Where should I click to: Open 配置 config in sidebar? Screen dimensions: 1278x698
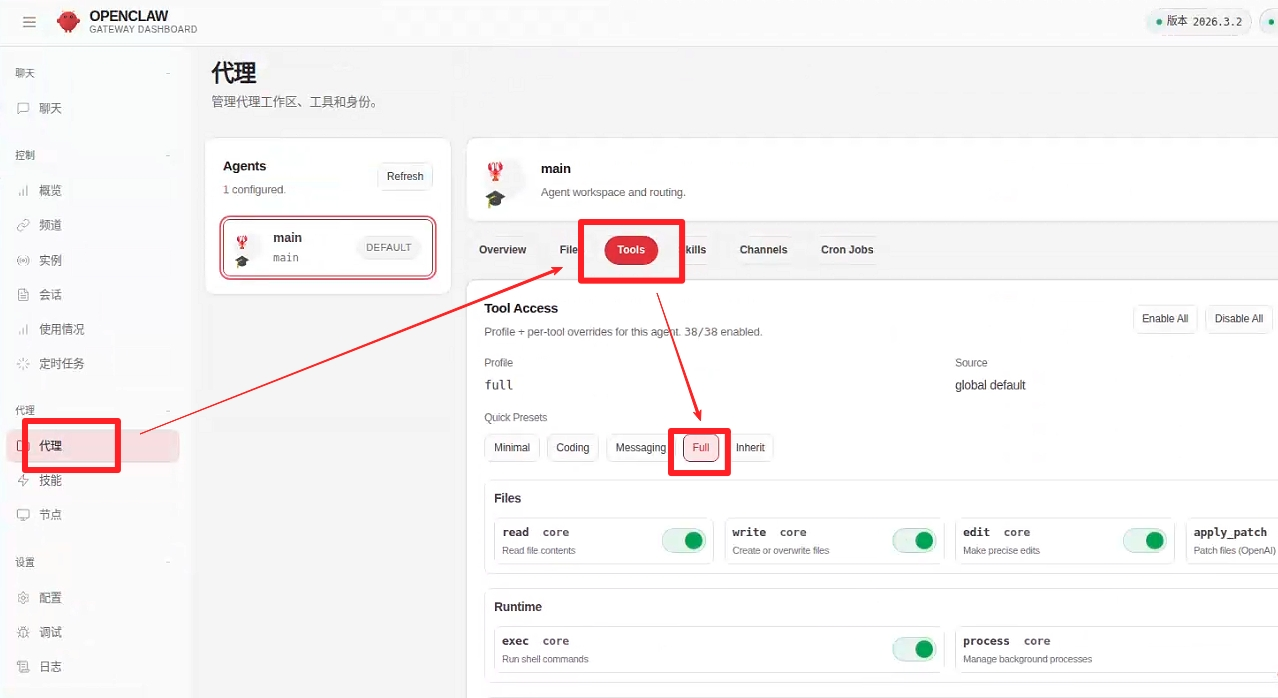(92, 597)
